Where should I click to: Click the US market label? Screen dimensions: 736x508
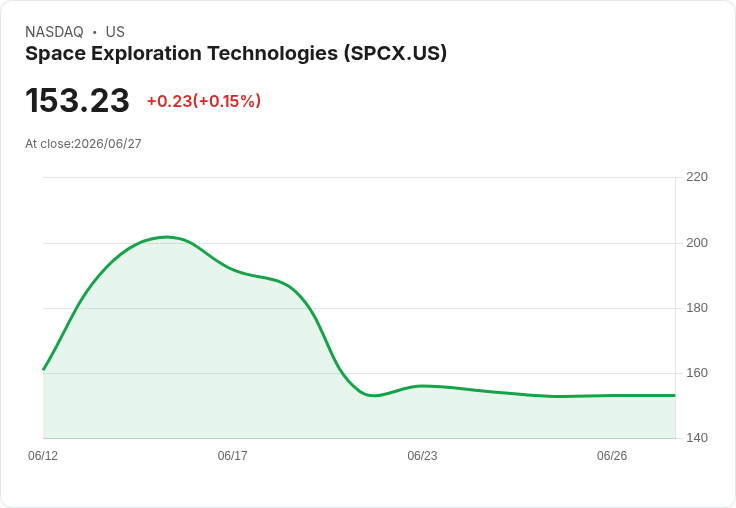(115, 31)
